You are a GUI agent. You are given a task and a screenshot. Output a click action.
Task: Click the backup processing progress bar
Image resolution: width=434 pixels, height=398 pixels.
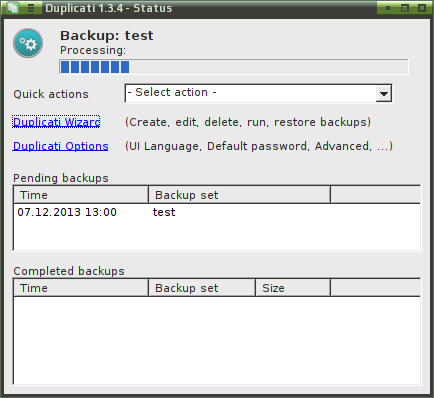(234, 67)
